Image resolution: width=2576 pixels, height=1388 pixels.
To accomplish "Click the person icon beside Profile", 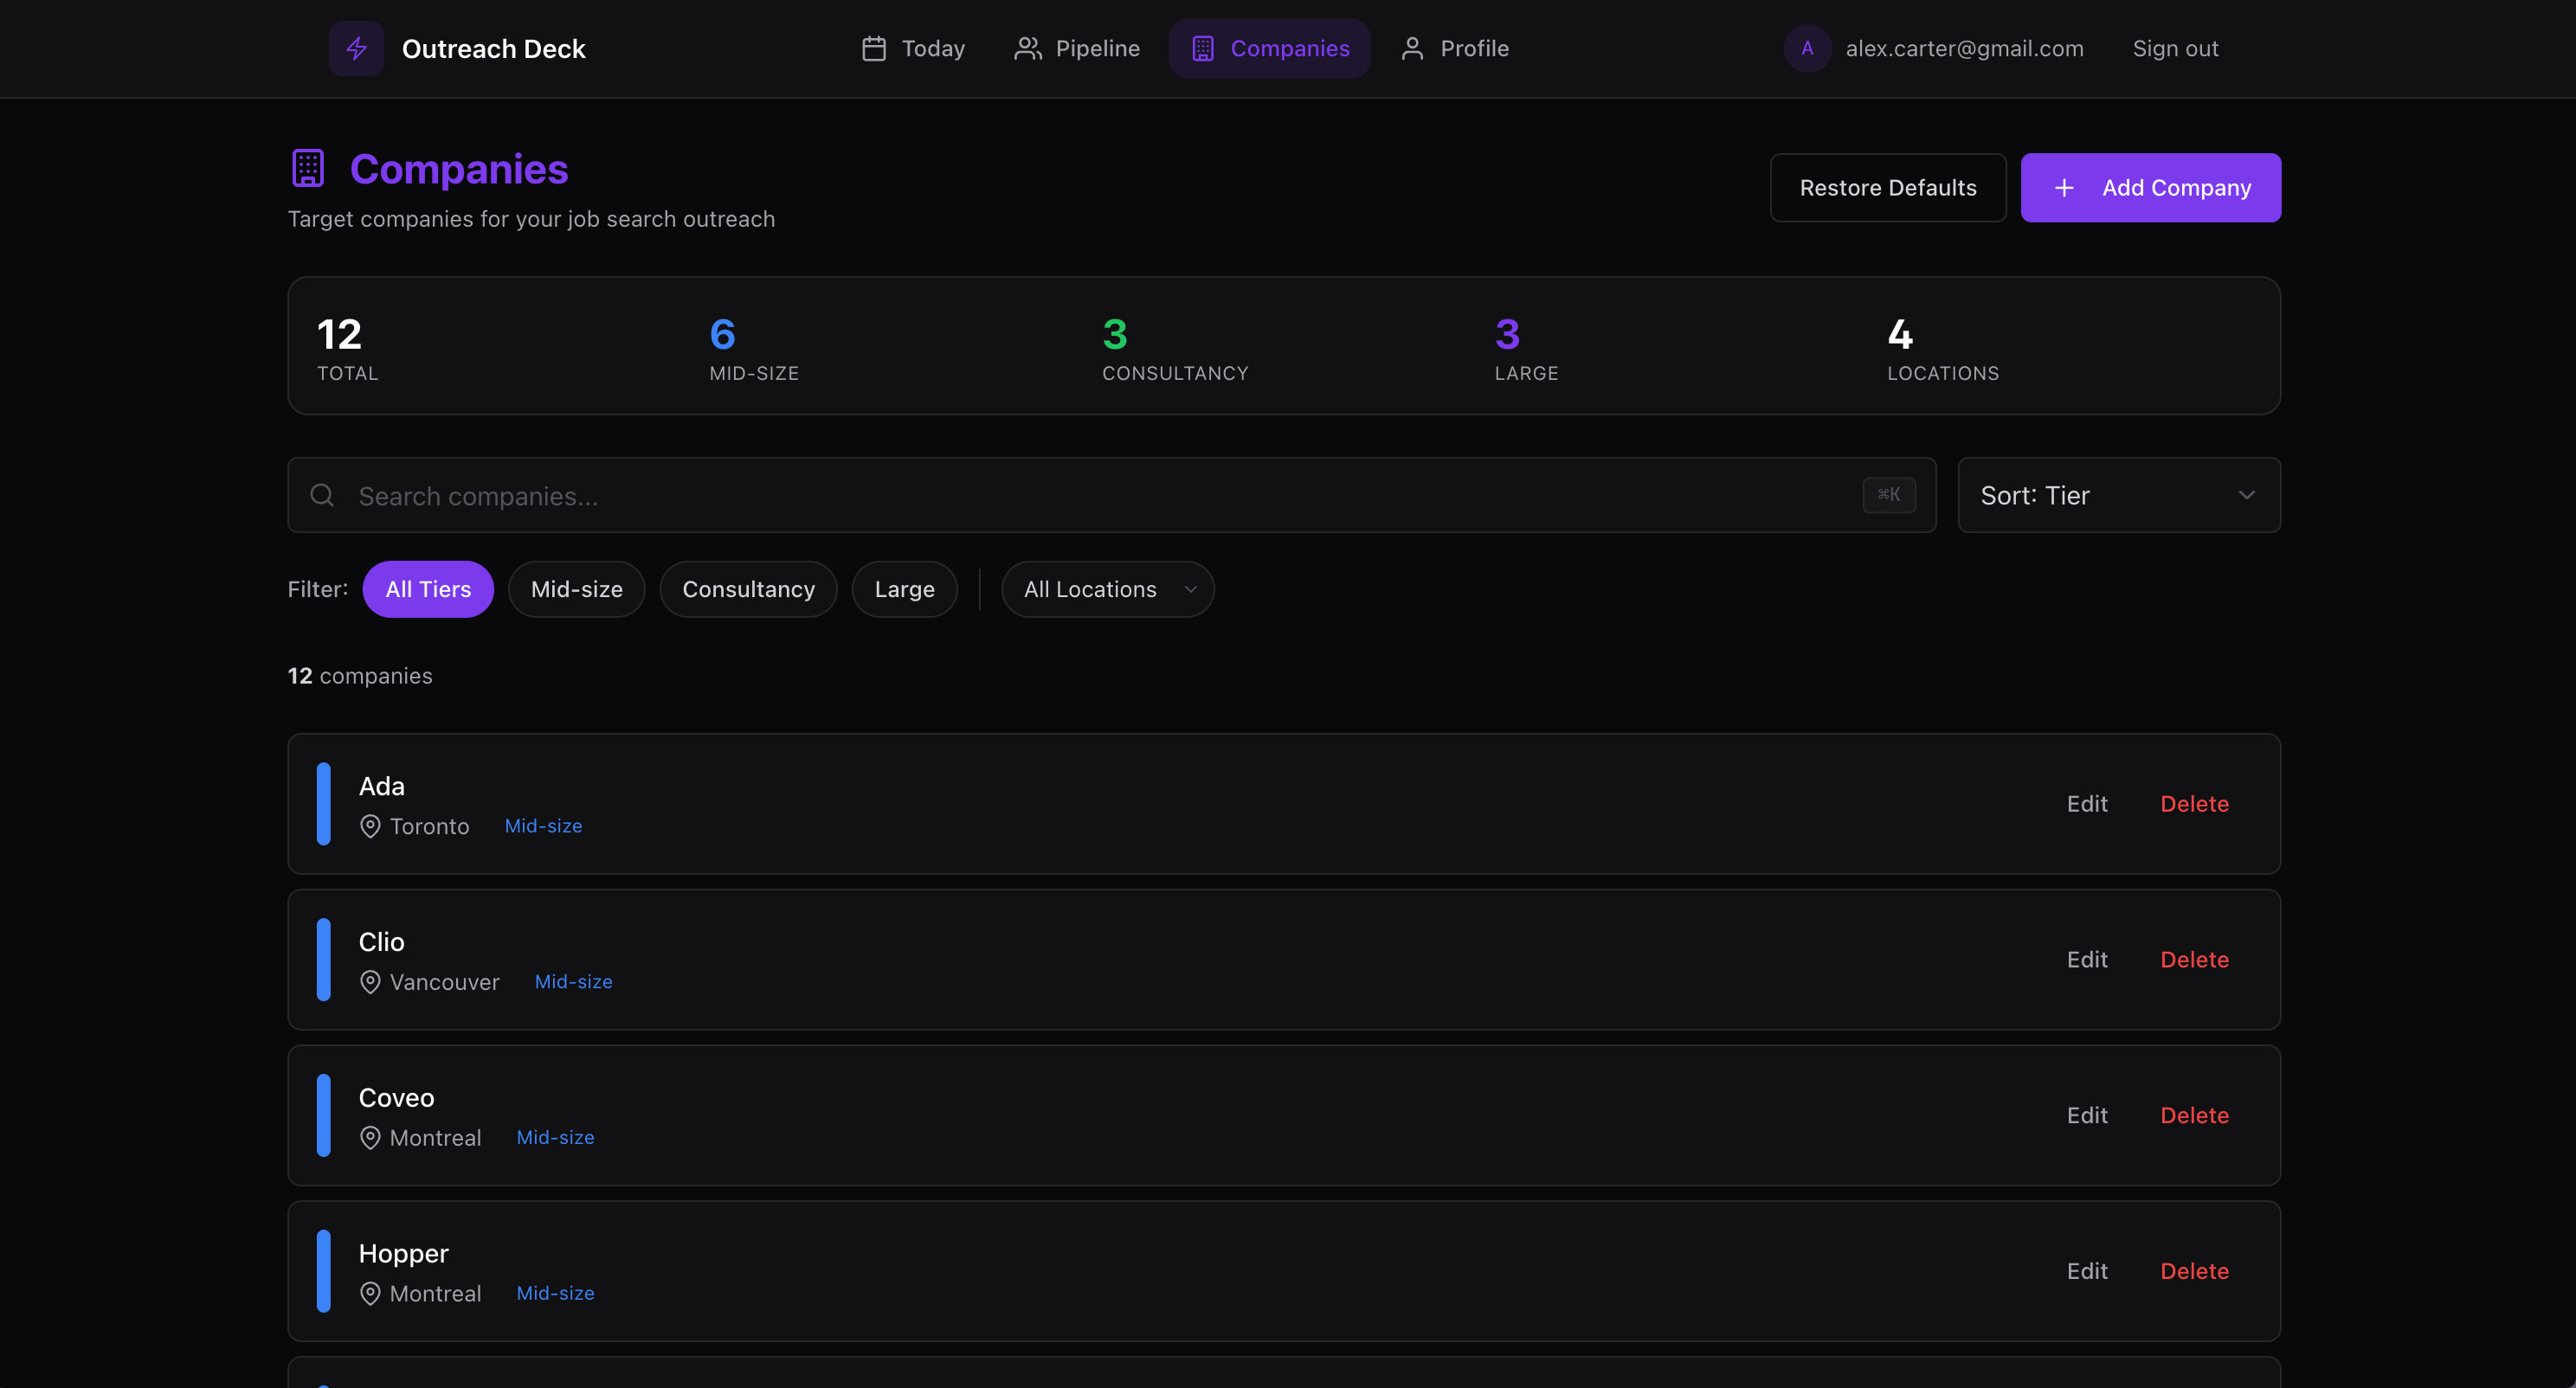I will [1412, 48].
